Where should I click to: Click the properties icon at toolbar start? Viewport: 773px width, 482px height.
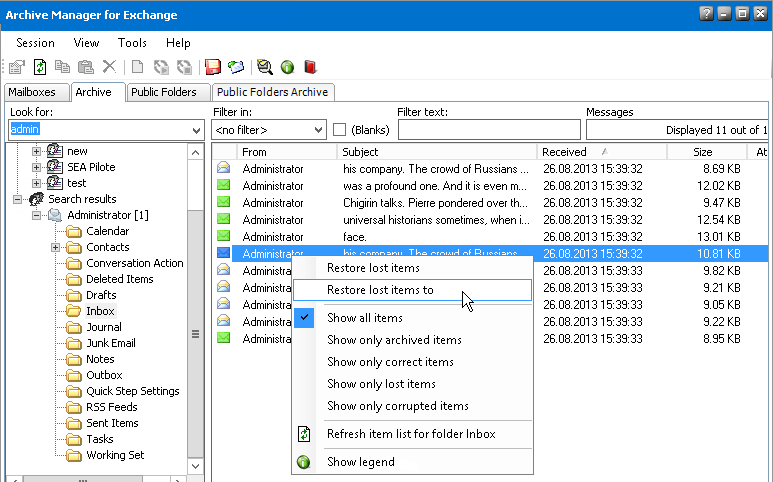(17, 67)
